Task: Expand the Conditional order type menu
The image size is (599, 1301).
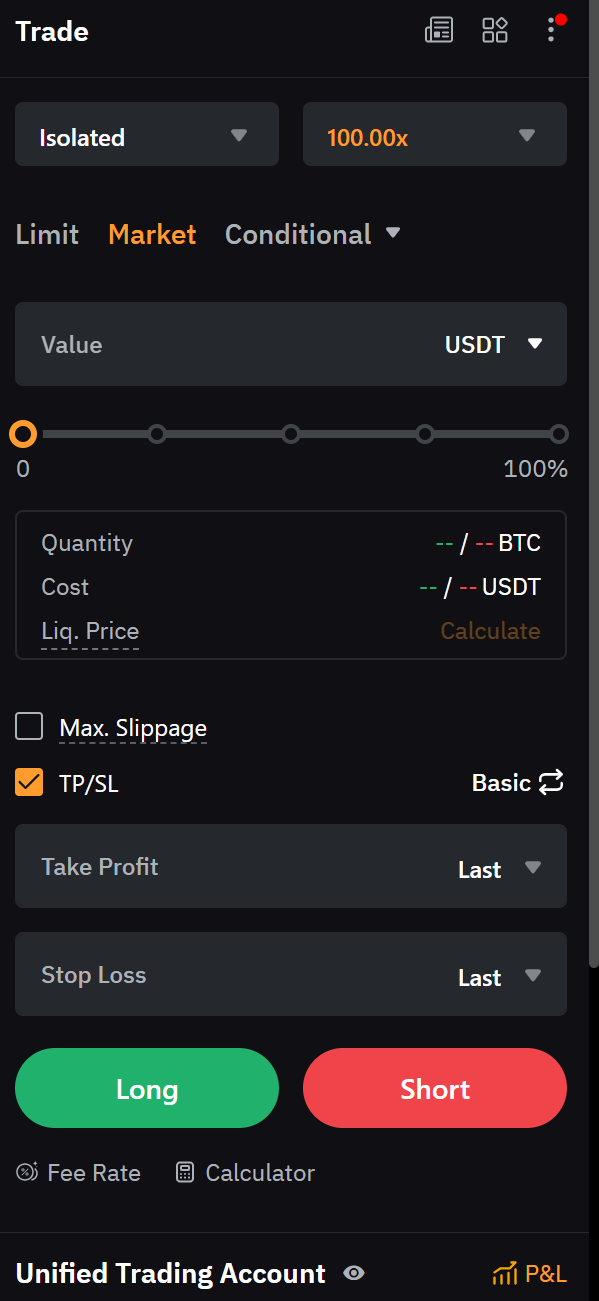Action: pos(313,234)
